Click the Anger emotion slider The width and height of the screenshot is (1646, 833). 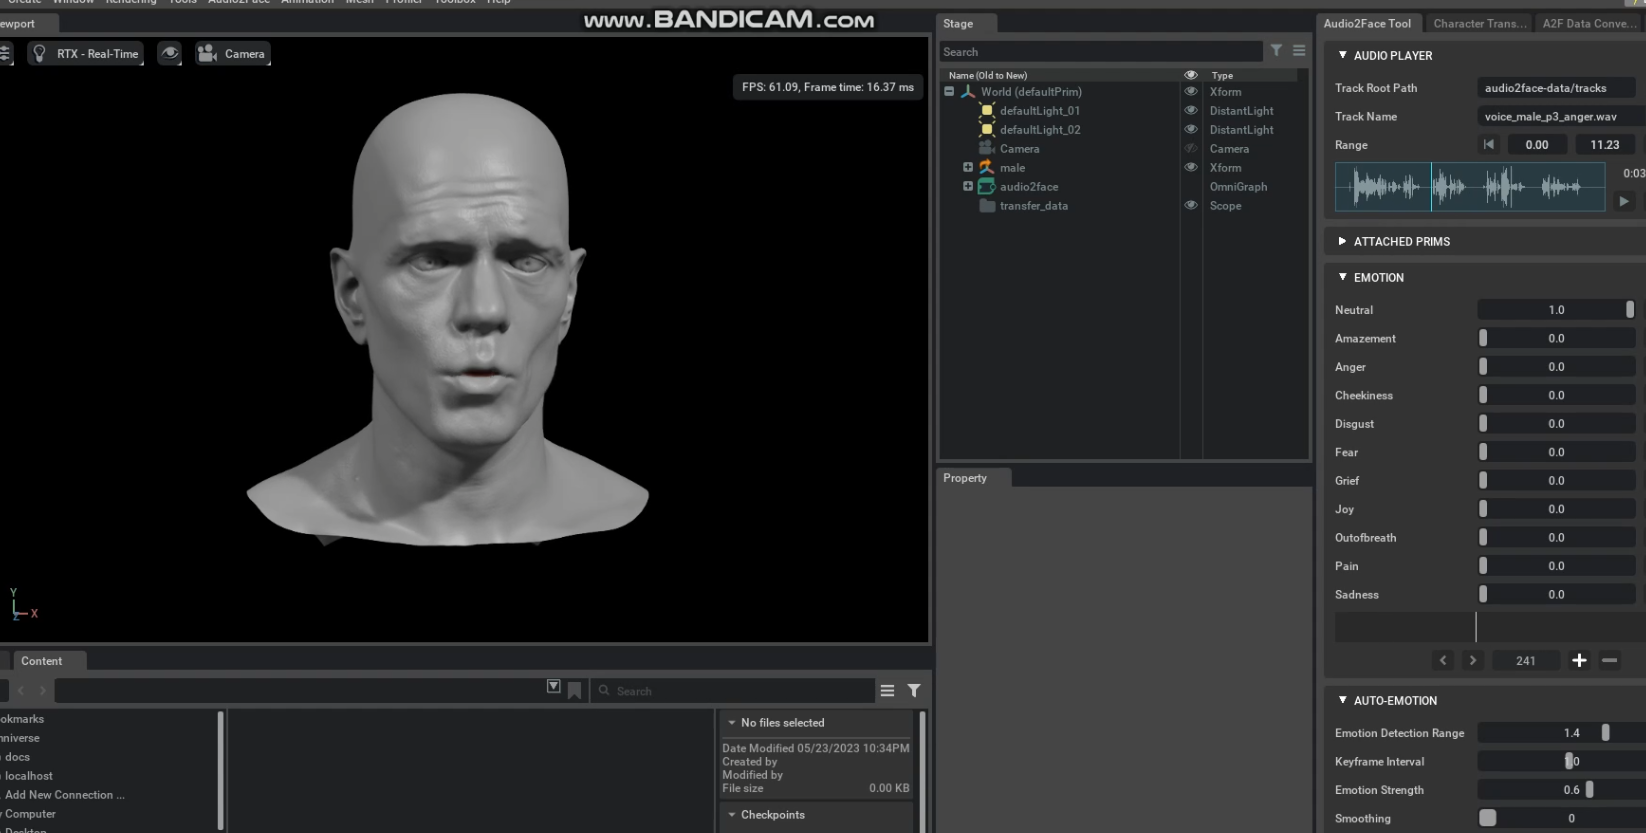(1555, 367)
